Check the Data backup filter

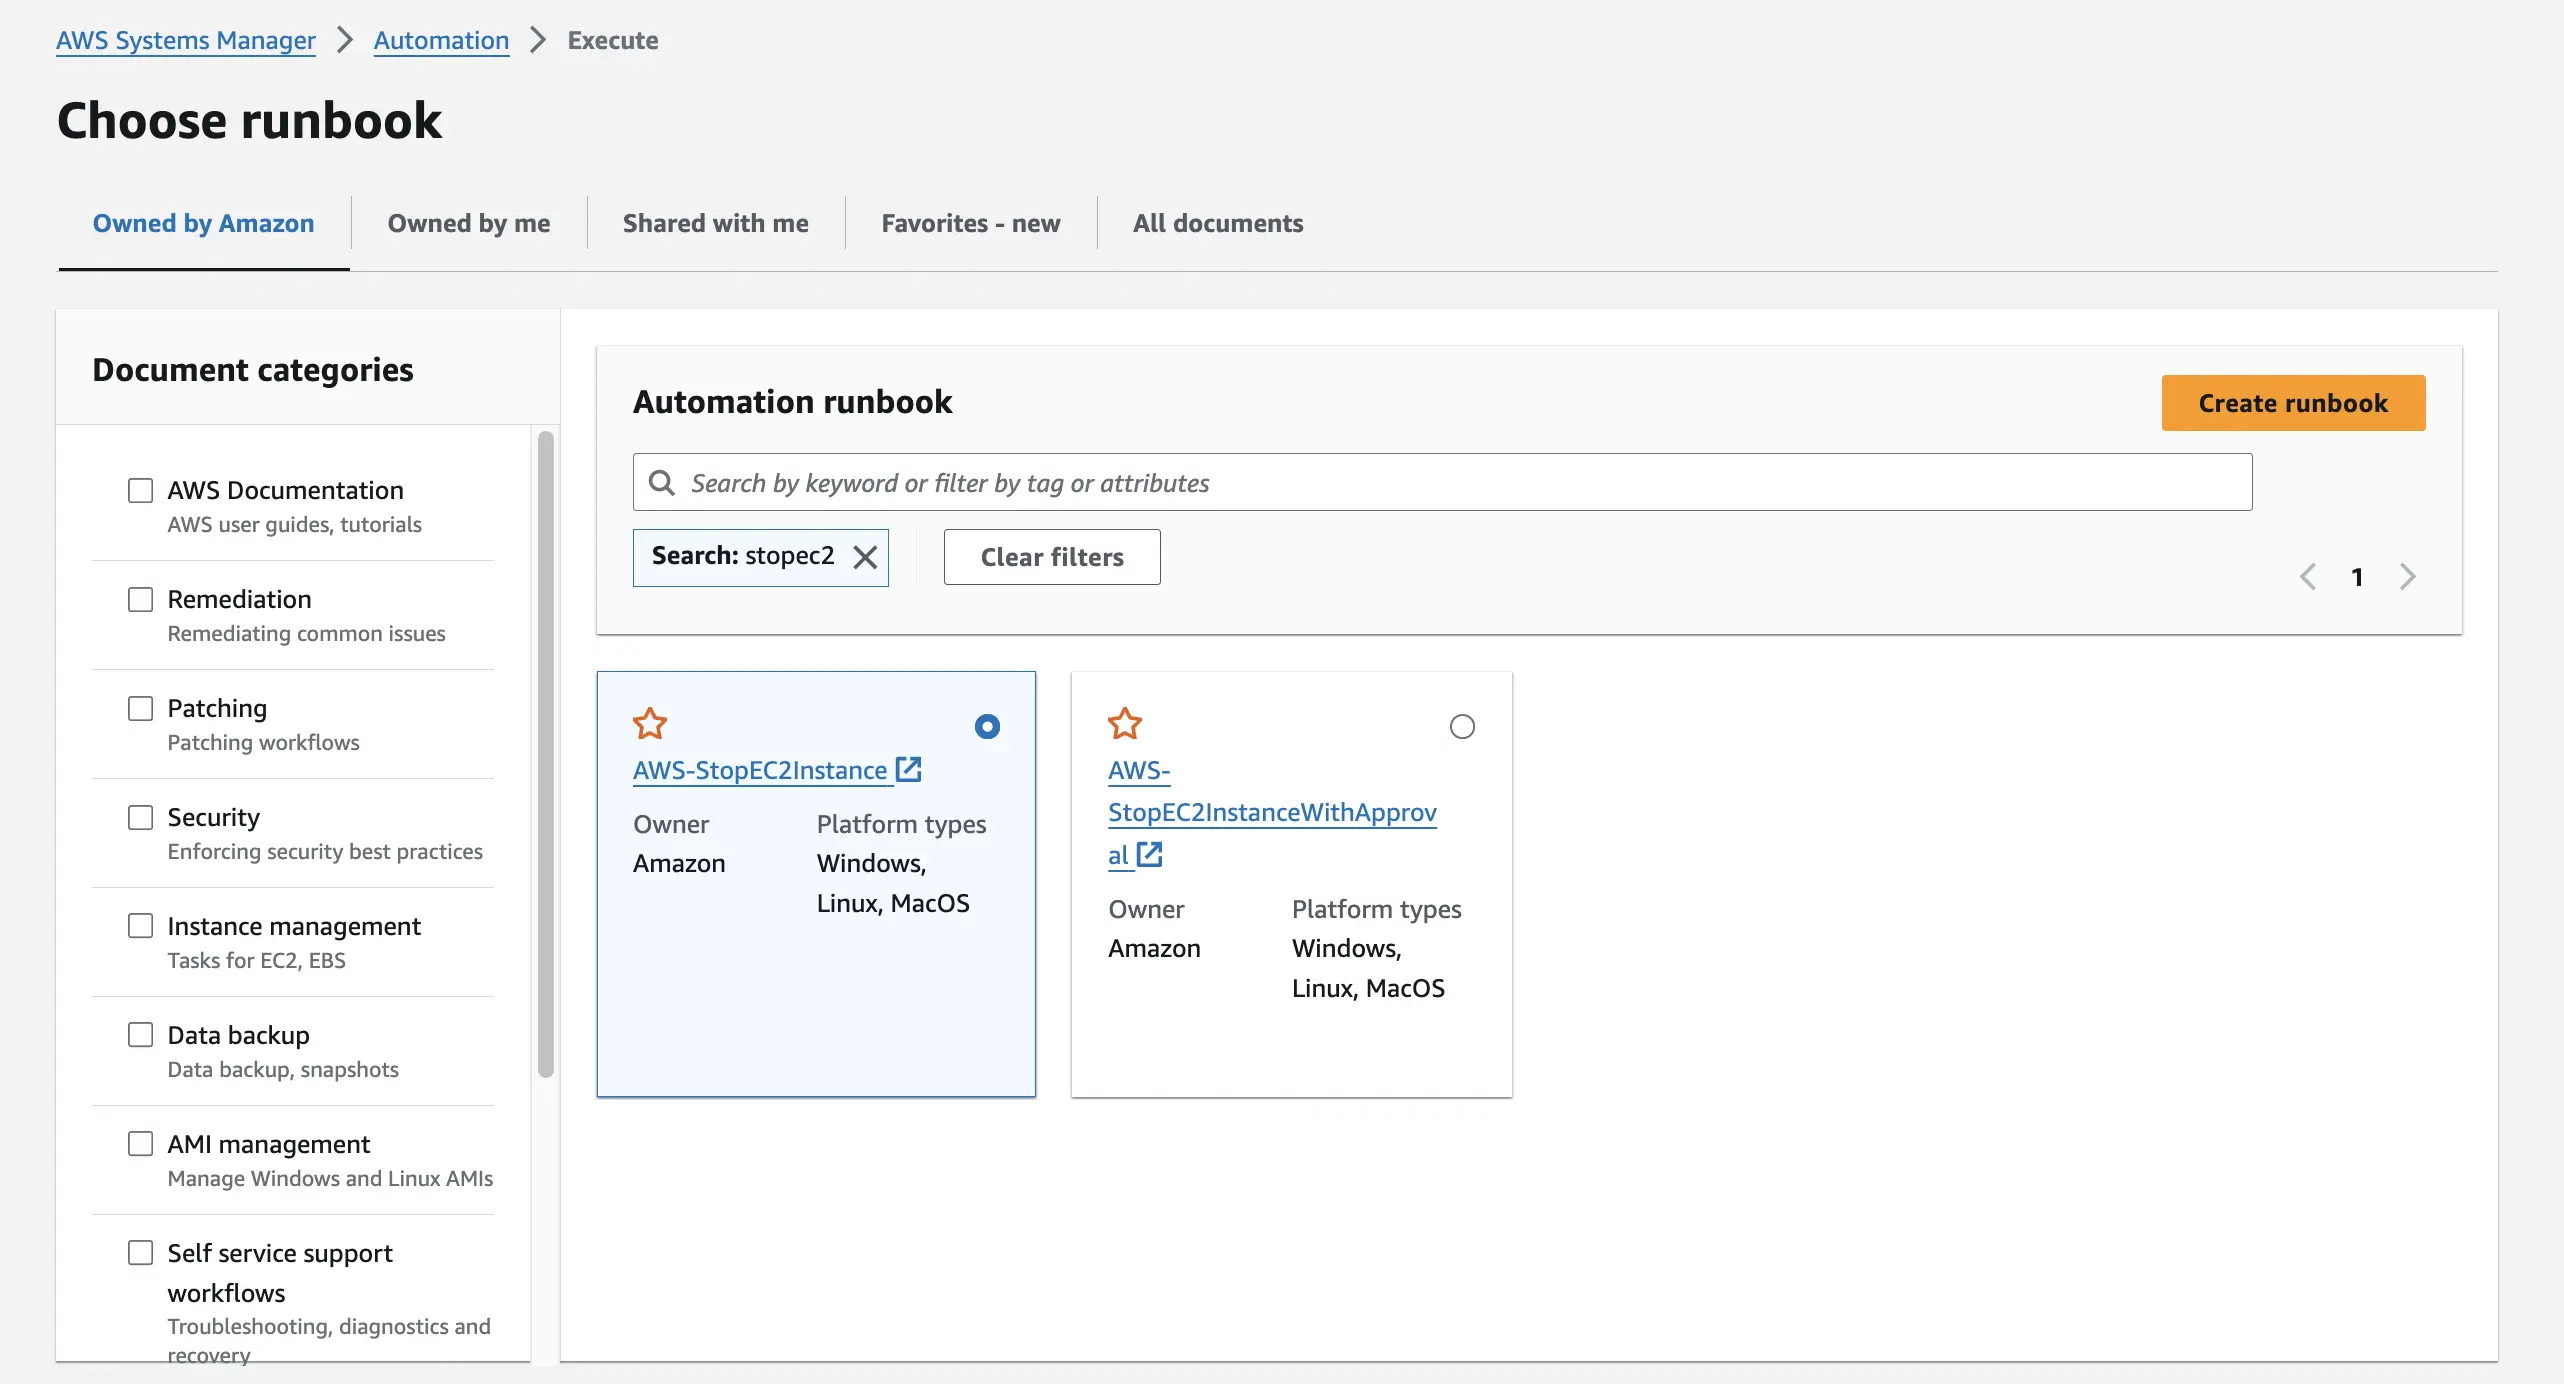point(140,1035)
